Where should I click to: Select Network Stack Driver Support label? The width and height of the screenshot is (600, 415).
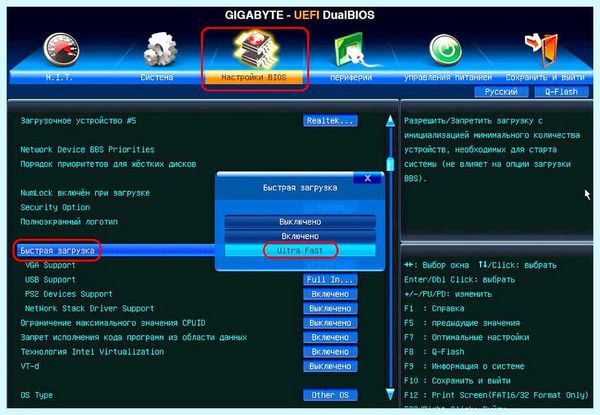click(x=89, y=309)
